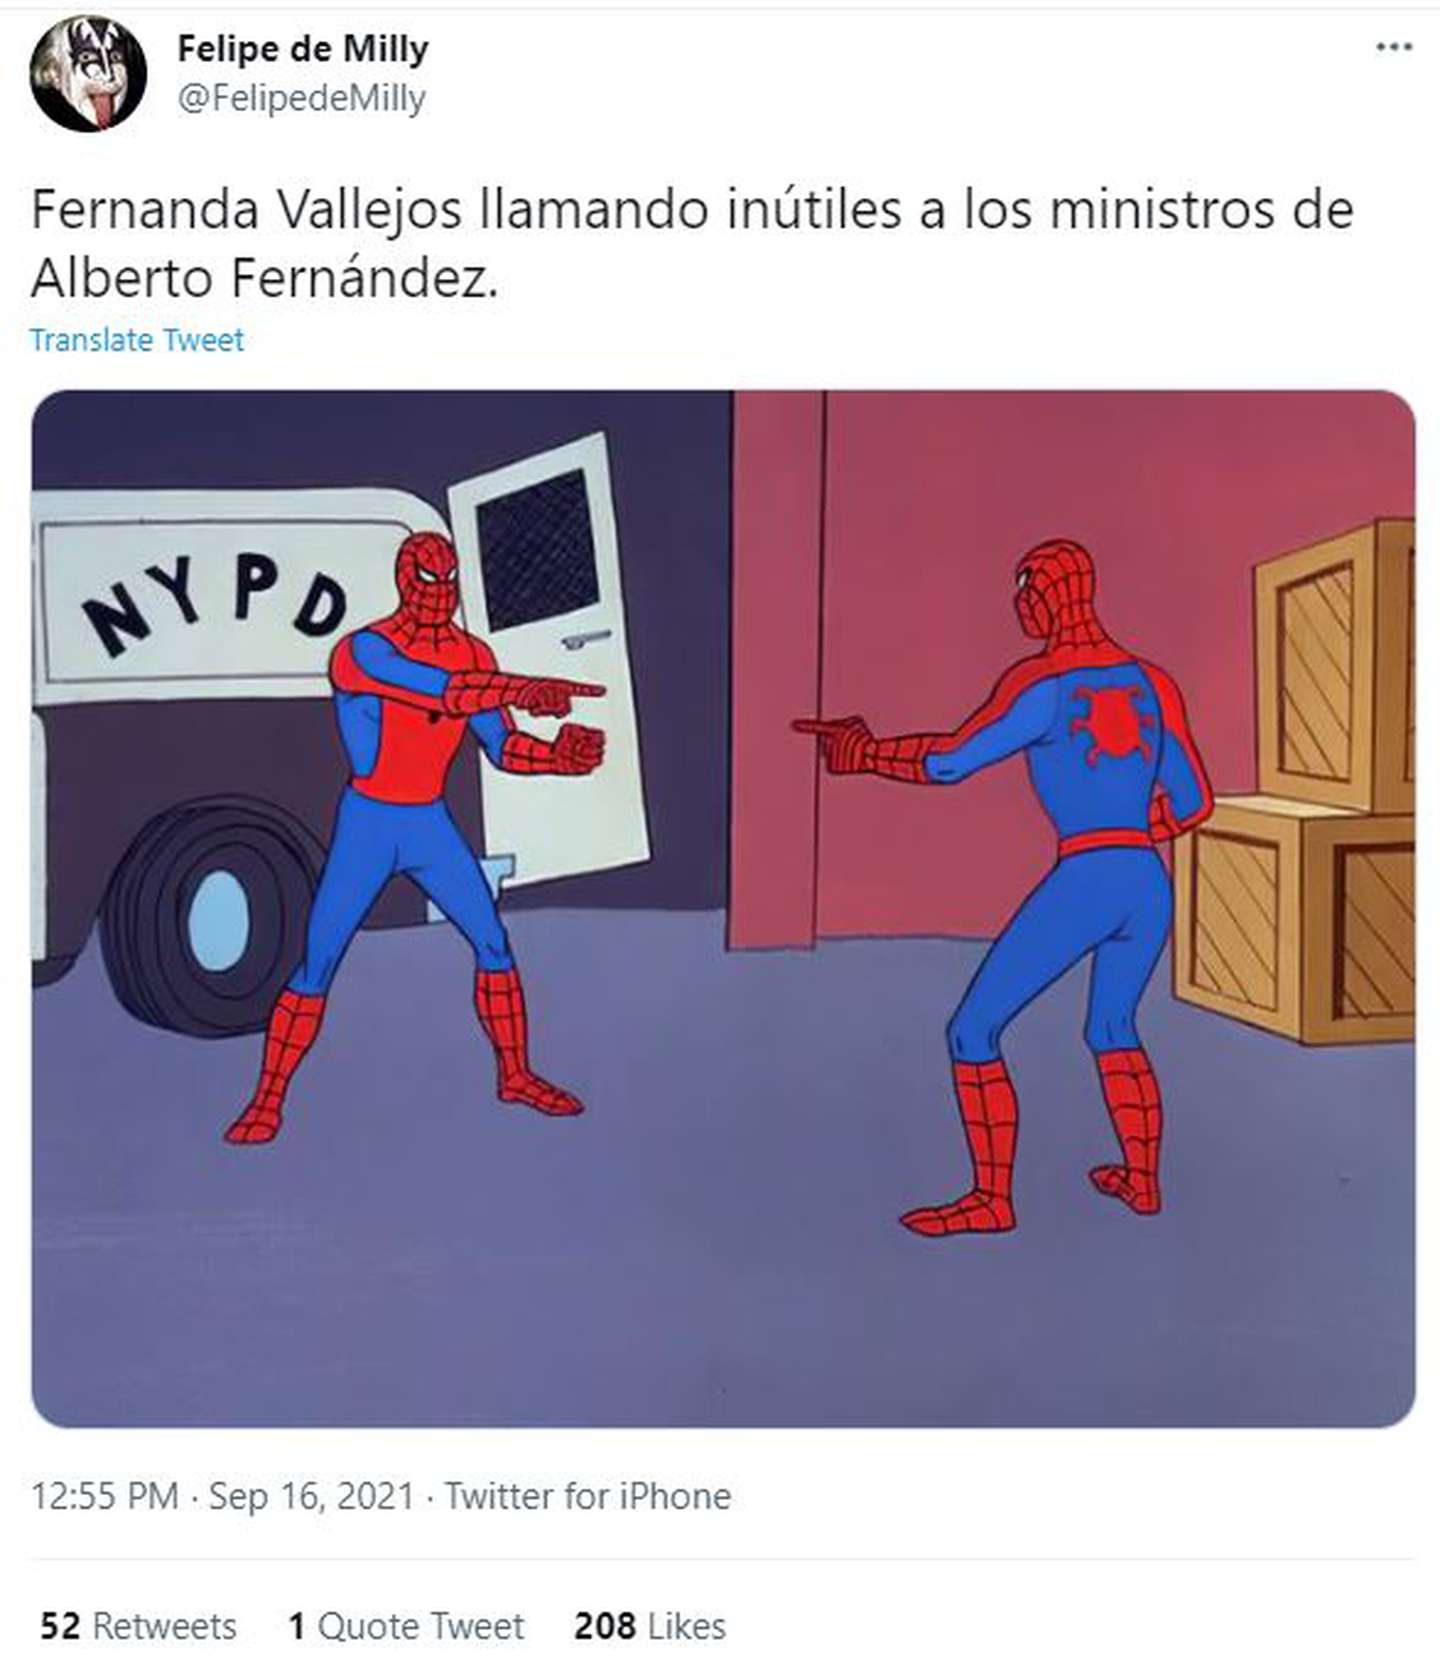Open the 12:55 PM timestamp link
This screenshot has width=1440, height=1666.
click(x=105, y=1496)
